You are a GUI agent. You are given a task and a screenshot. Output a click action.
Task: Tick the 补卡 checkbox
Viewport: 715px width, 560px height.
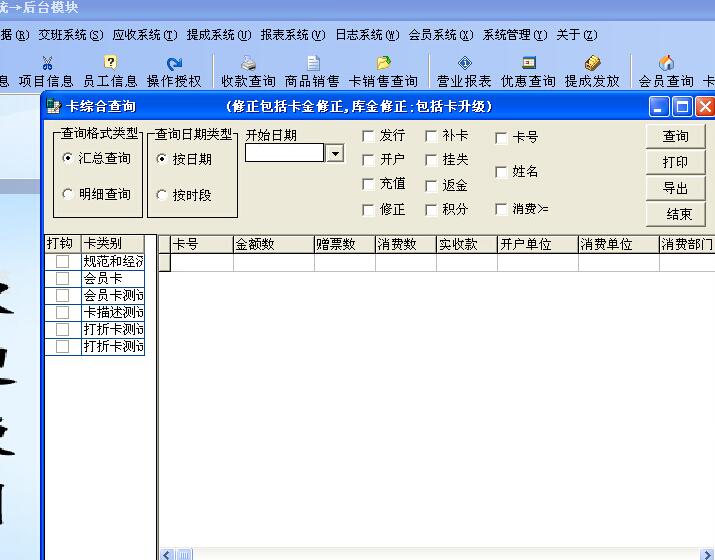(x=431, y=136)
